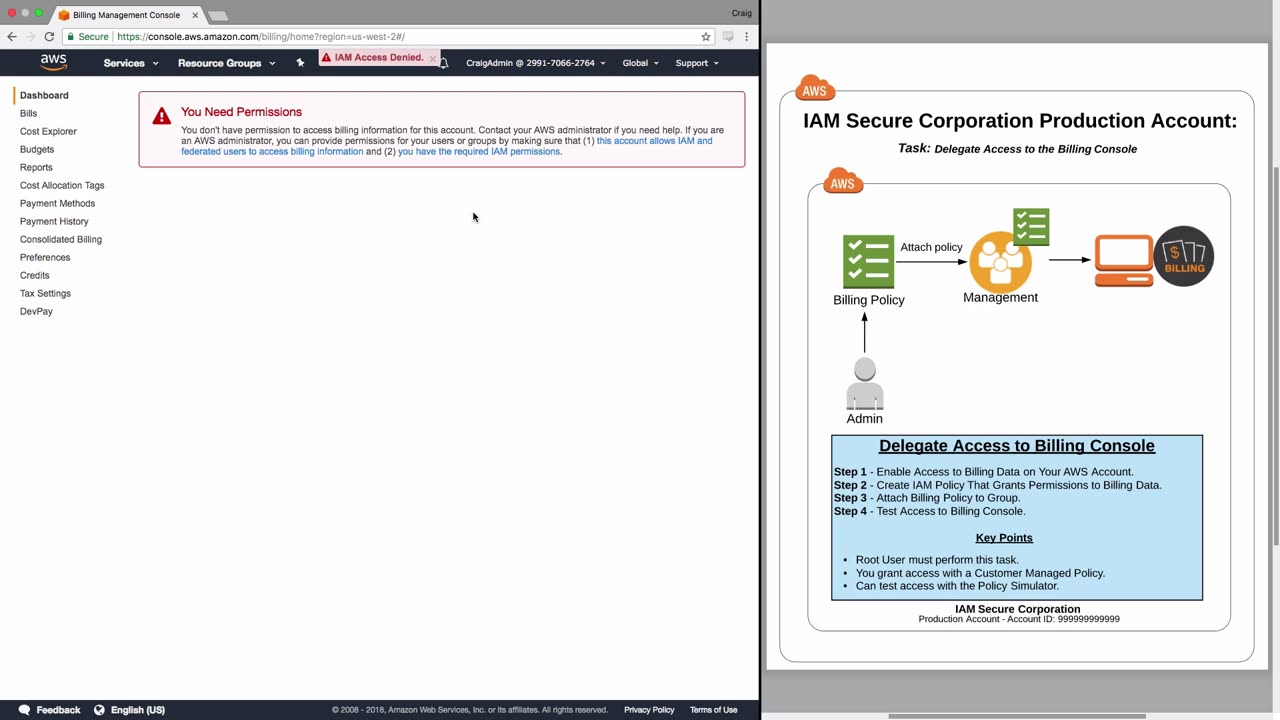Viewport: 1280px width, 720px height.
Task: Click the slide's vertical scrollbar
Action: (1275, 355)
